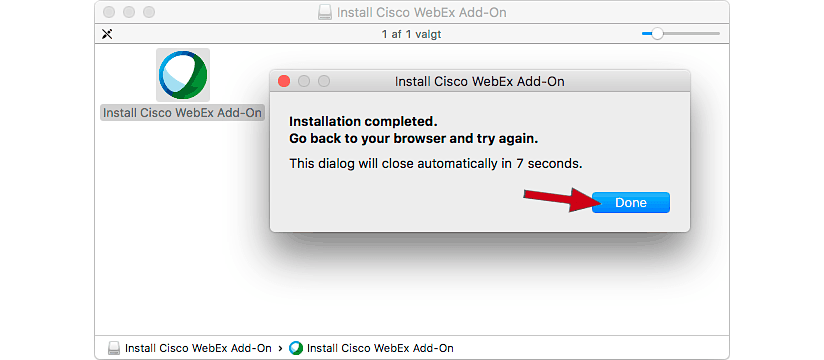This screenshot has height=360, width=824.
Task: Adjust the icon size slider knob
Action: (x=657, y=34)
